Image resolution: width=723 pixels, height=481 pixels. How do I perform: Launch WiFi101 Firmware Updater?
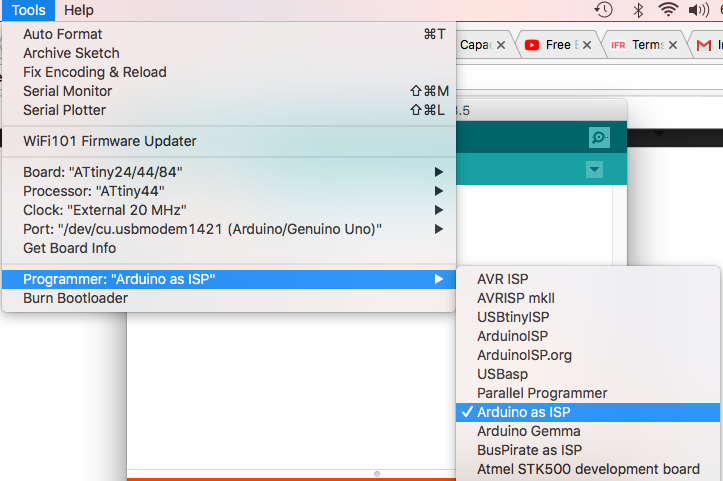[229, 141]
